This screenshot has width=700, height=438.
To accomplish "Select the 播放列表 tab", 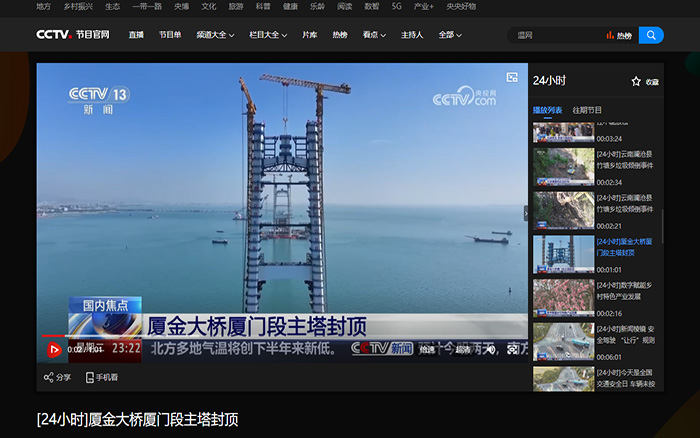I will [x=547, y=110].
